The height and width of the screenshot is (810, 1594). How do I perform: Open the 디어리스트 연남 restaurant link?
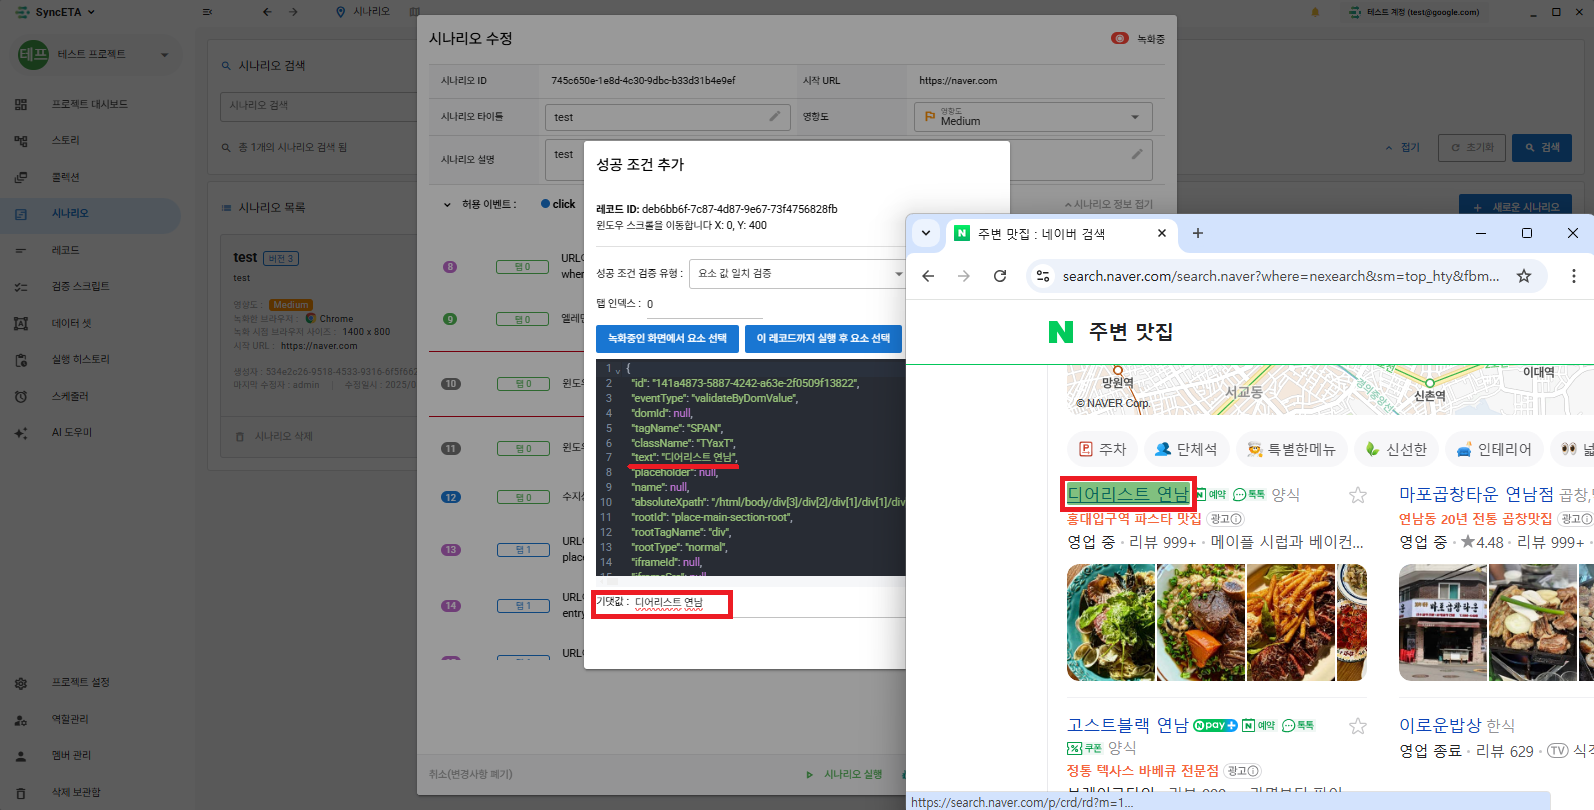point(1129,494)
